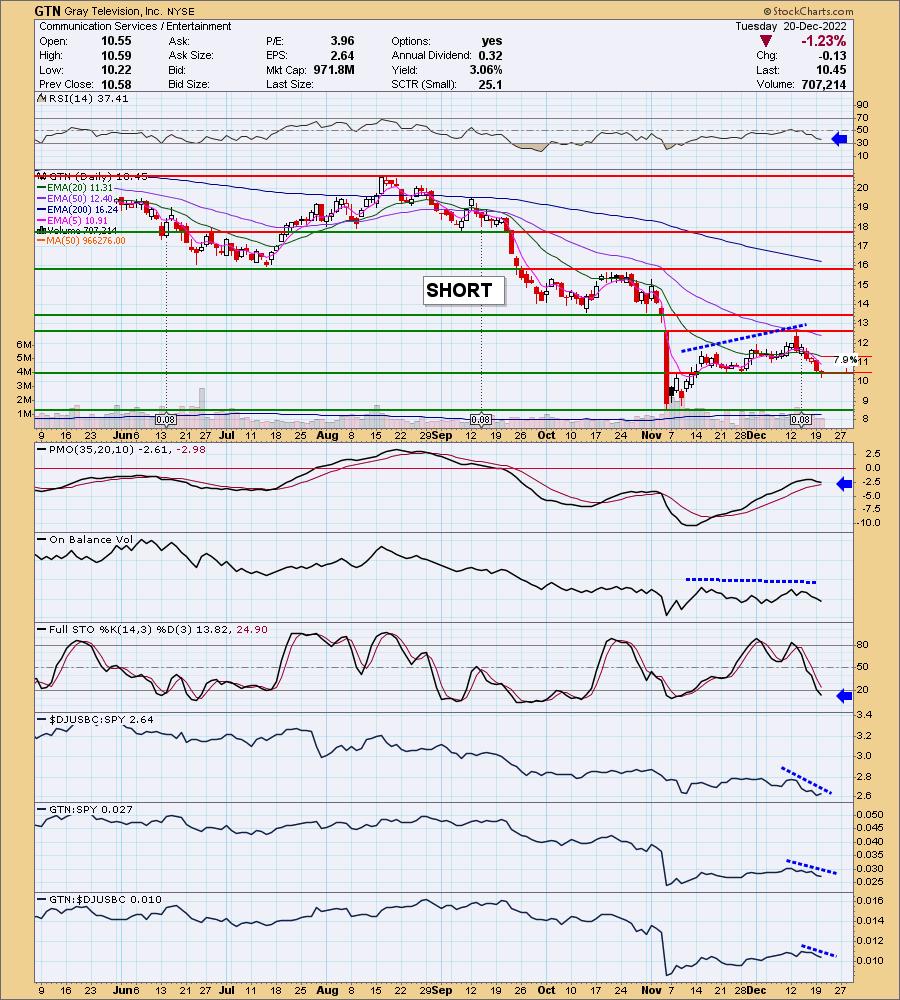
Task: Click the 0.08 dividend marker near Sep 12
Action: tap(480, 420)
